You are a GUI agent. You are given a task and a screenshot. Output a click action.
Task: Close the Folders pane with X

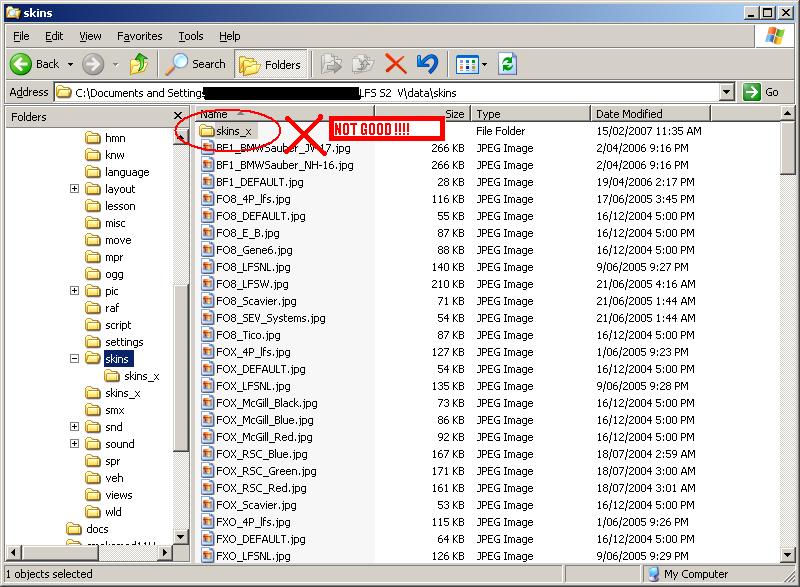point(178,116)
